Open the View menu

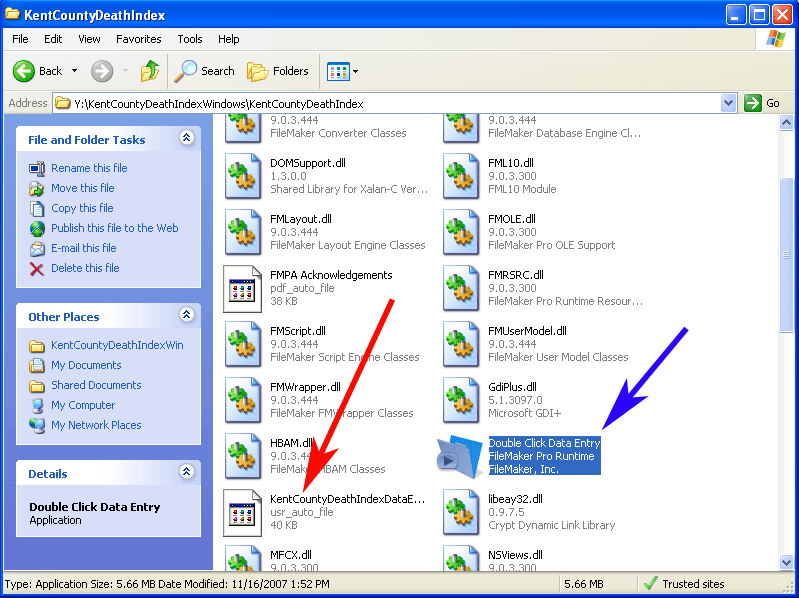pyautogui.click(x=89, y=39)
